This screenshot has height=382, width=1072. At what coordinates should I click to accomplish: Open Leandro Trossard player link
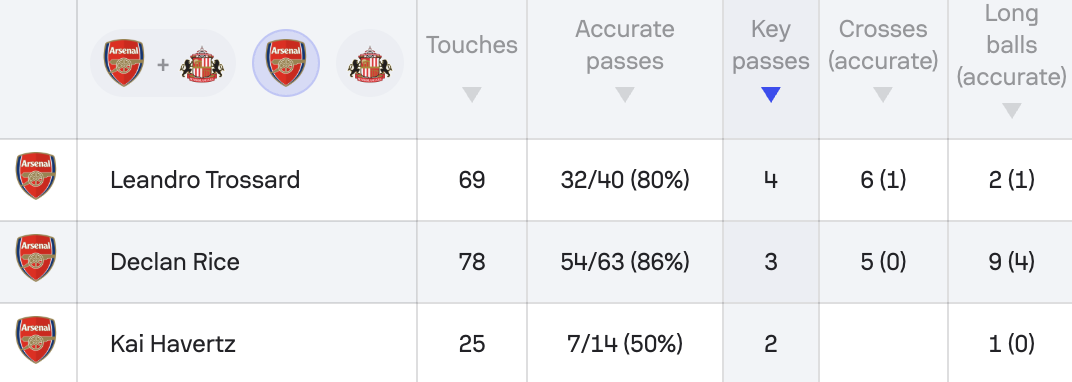coord(205,180)
